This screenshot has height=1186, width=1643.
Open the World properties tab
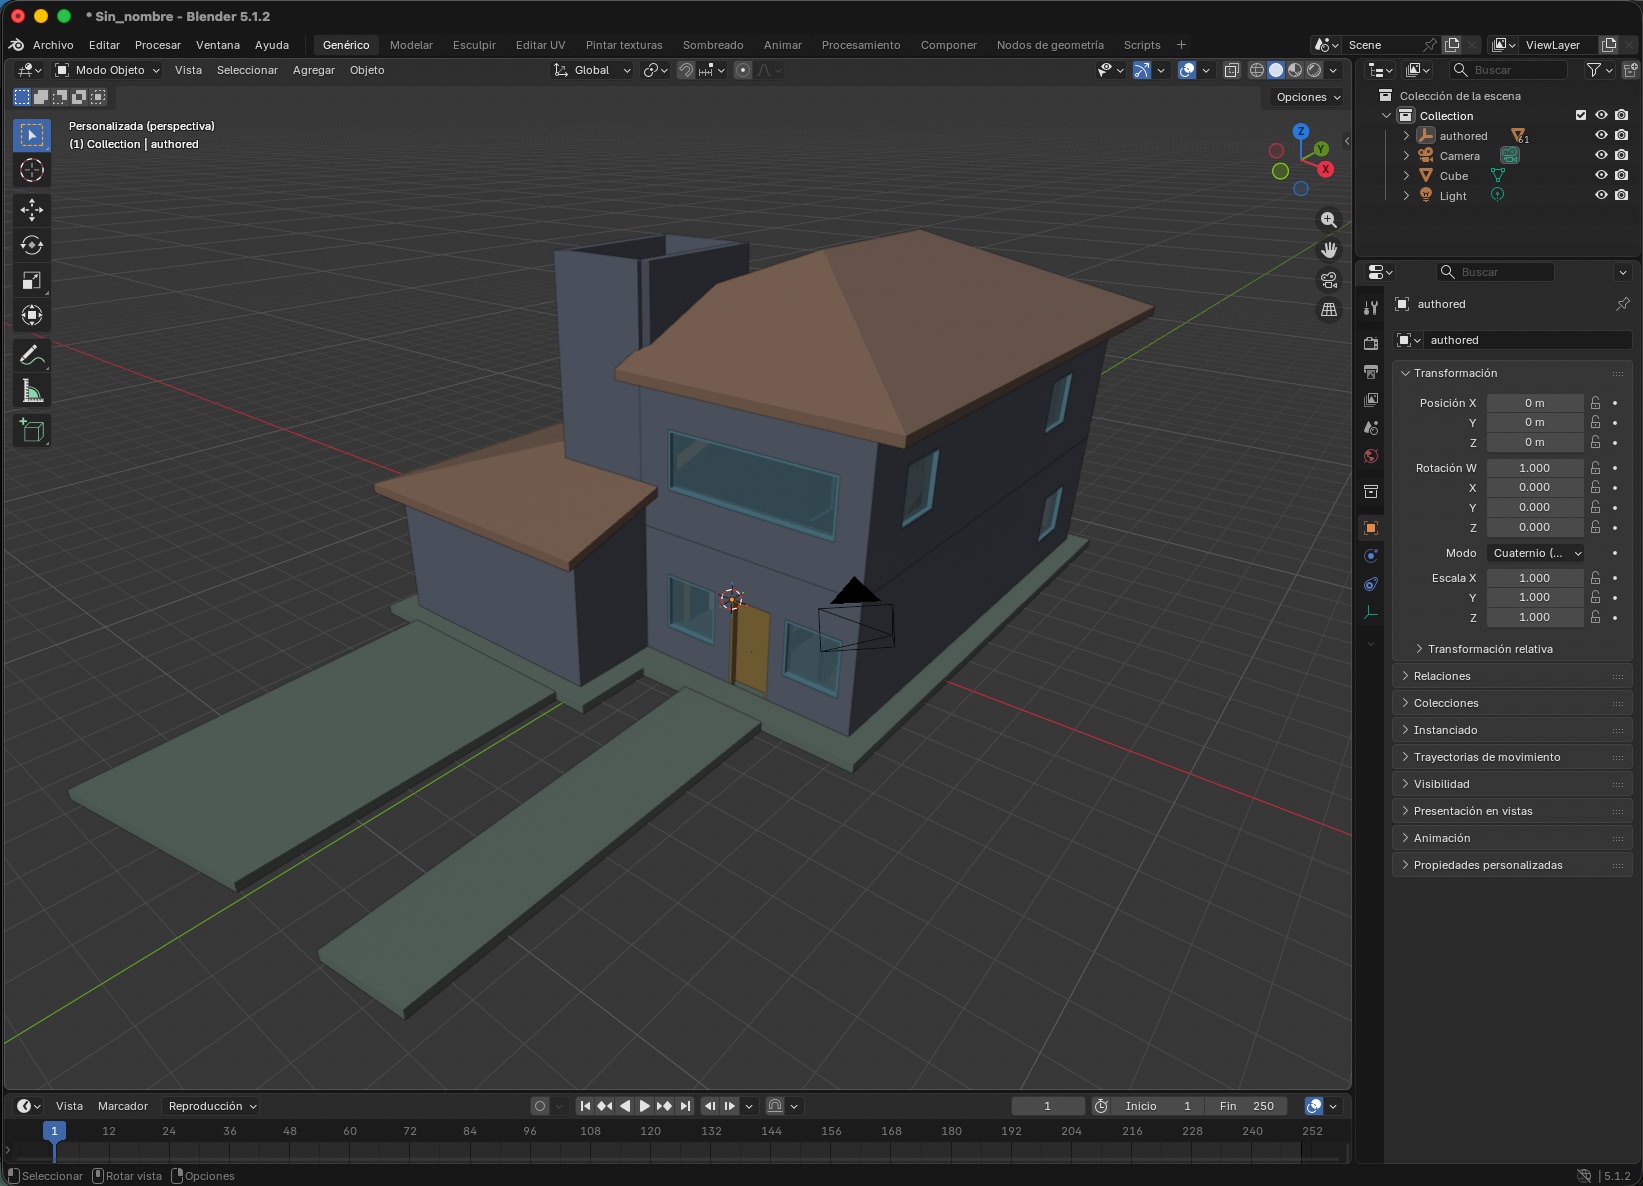[x=1371, y=456]
